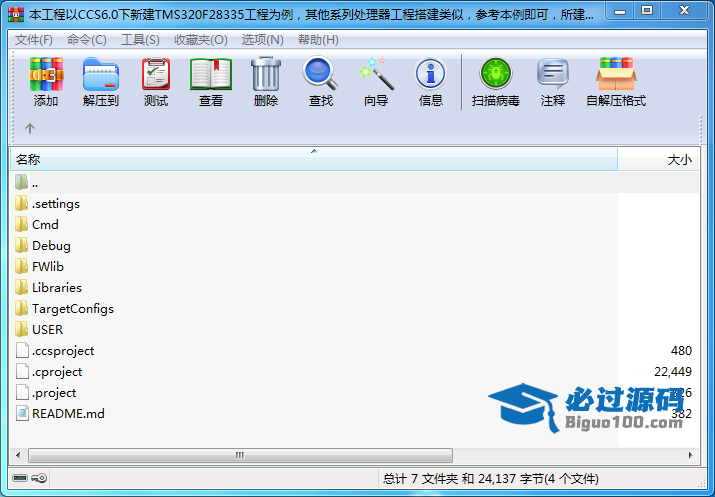The image size is (715, 497).
Task: Open the Commands (命令) menu
Action: (87, 40)
